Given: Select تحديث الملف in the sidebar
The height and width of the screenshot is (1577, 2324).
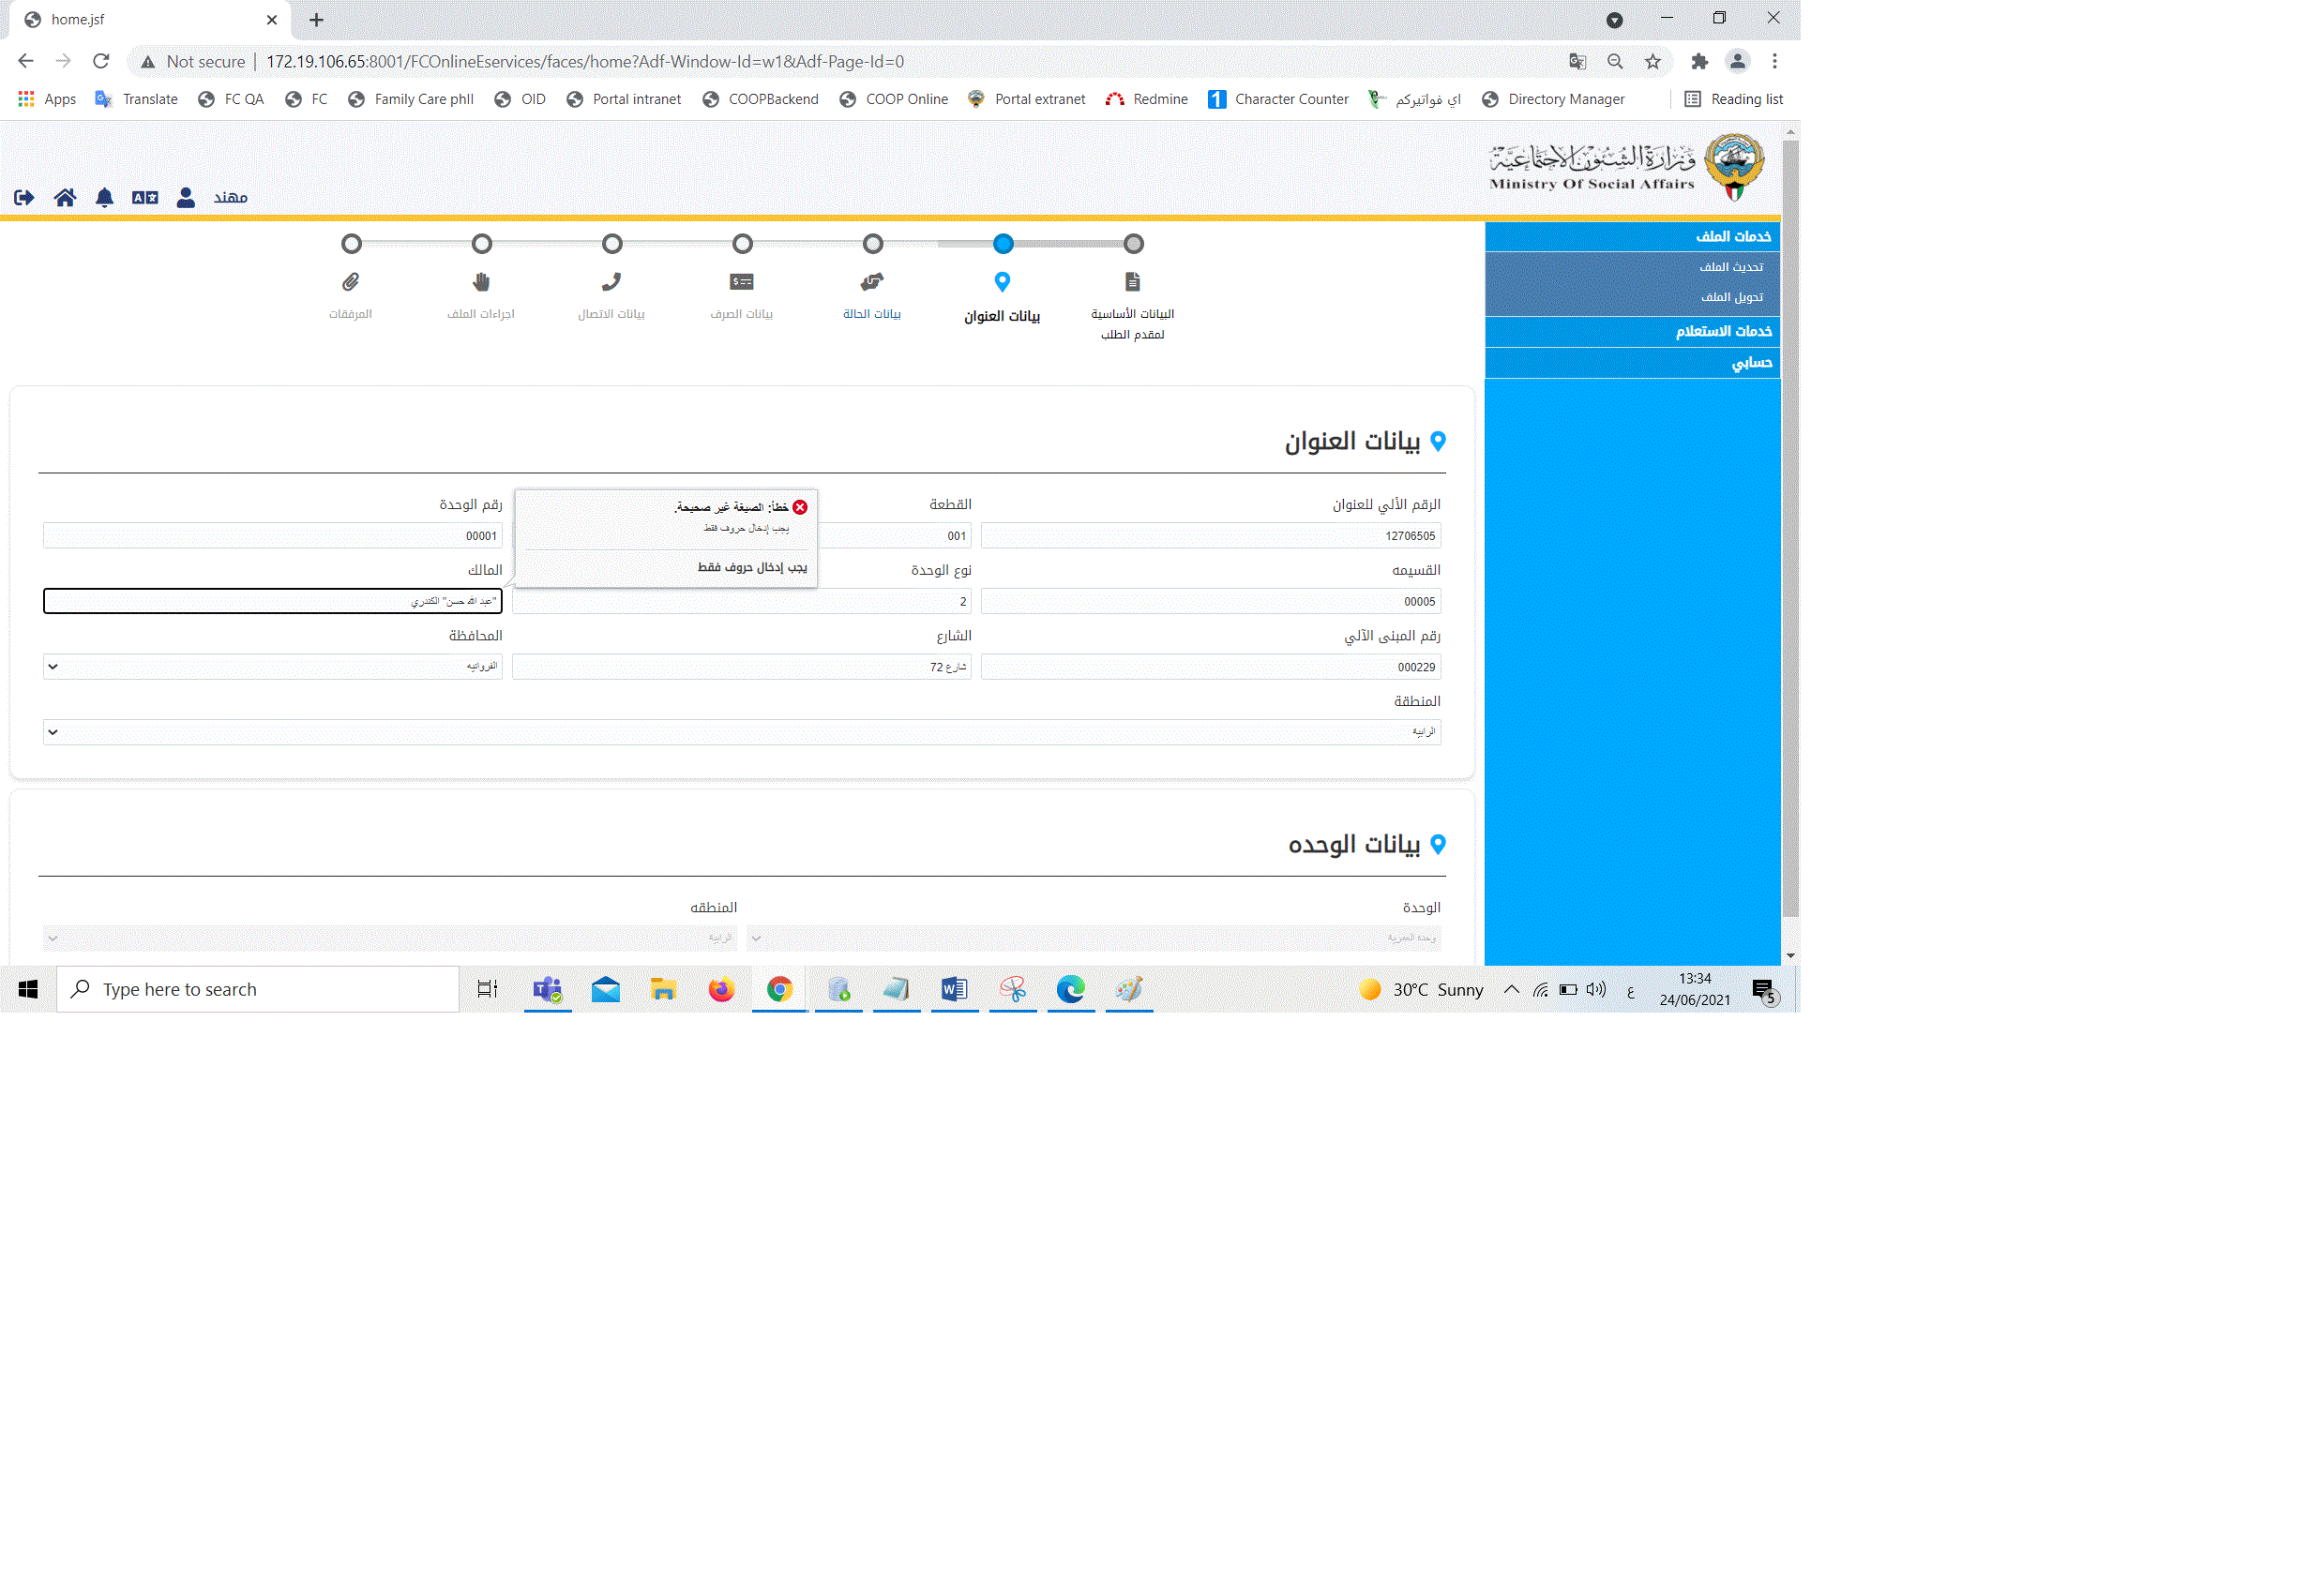Looking at the screenshot, I should tap(1732, 267).
